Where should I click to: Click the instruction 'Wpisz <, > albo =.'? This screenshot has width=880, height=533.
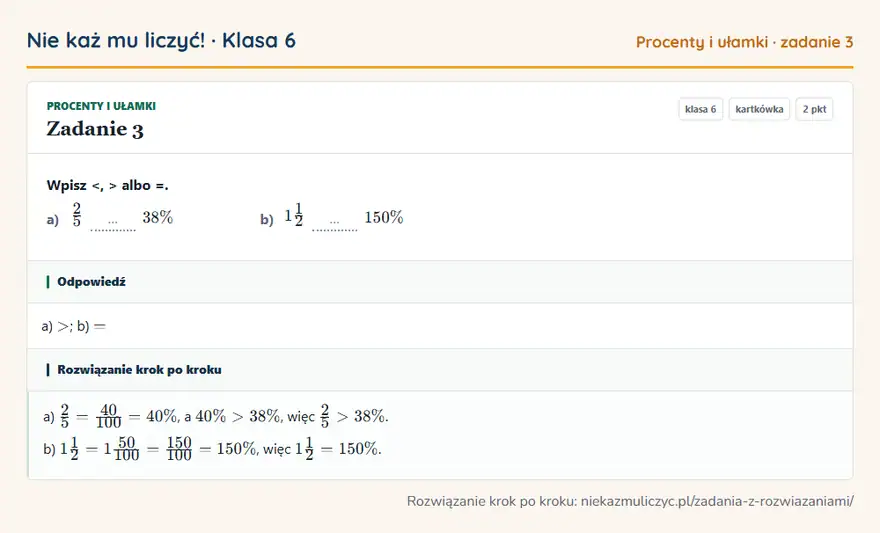(108, 185)
